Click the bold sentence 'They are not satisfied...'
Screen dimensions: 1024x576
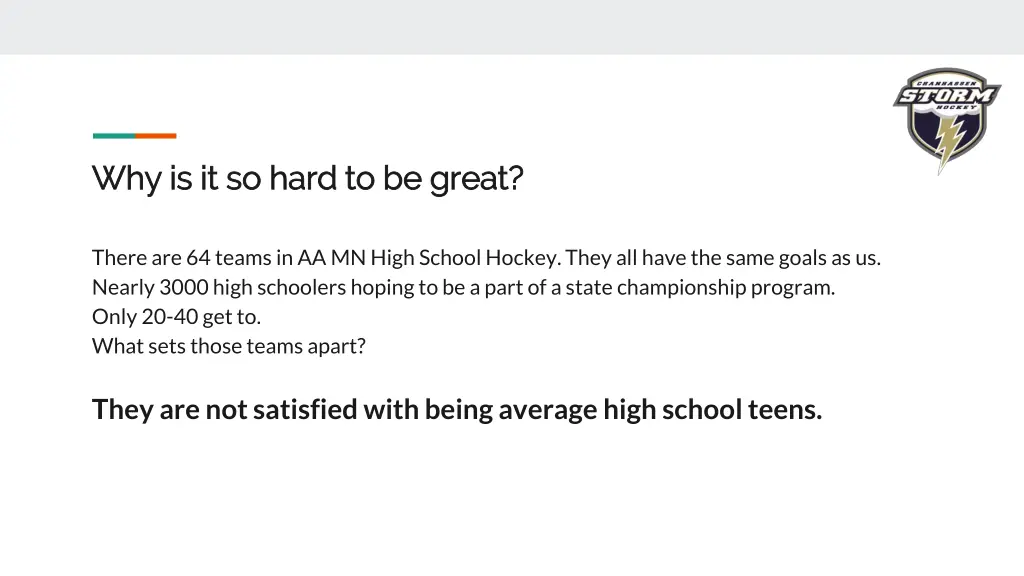click(457, 410)
